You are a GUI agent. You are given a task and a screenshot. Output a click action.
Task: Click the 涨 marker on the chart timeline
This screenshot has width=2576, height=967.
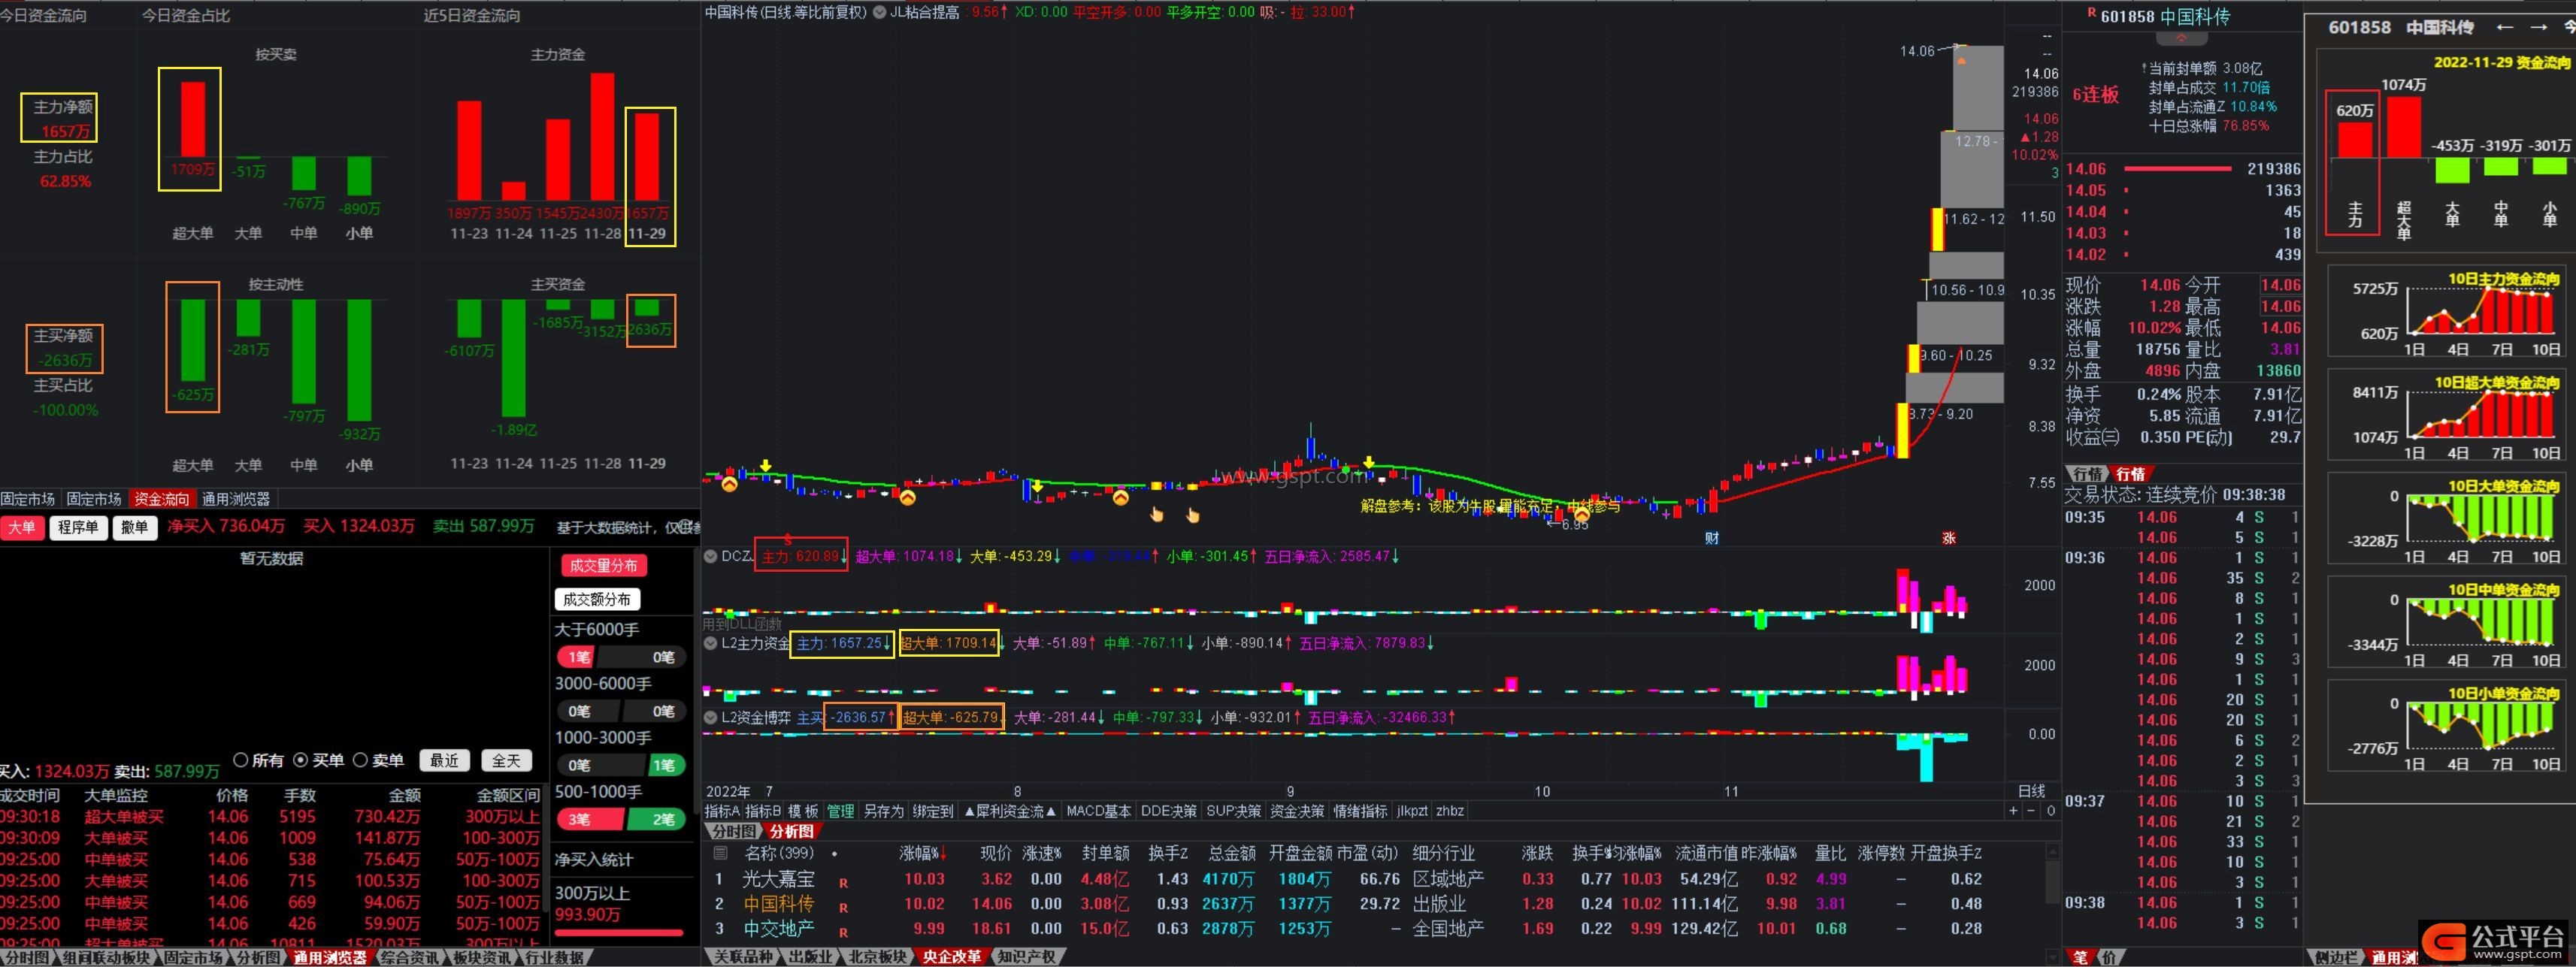tap(1948, 538)
